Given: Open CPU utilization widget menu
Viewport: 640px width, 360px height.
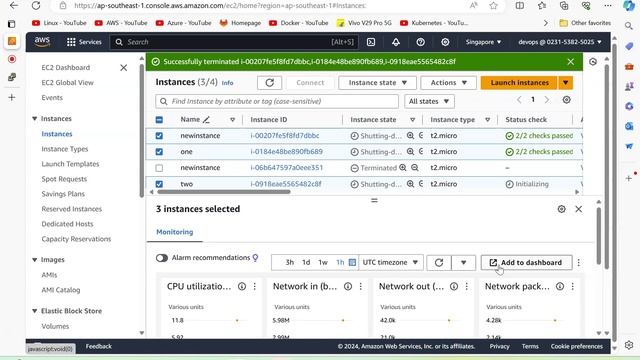Looking at the screenshot, I should click(255, 287).
